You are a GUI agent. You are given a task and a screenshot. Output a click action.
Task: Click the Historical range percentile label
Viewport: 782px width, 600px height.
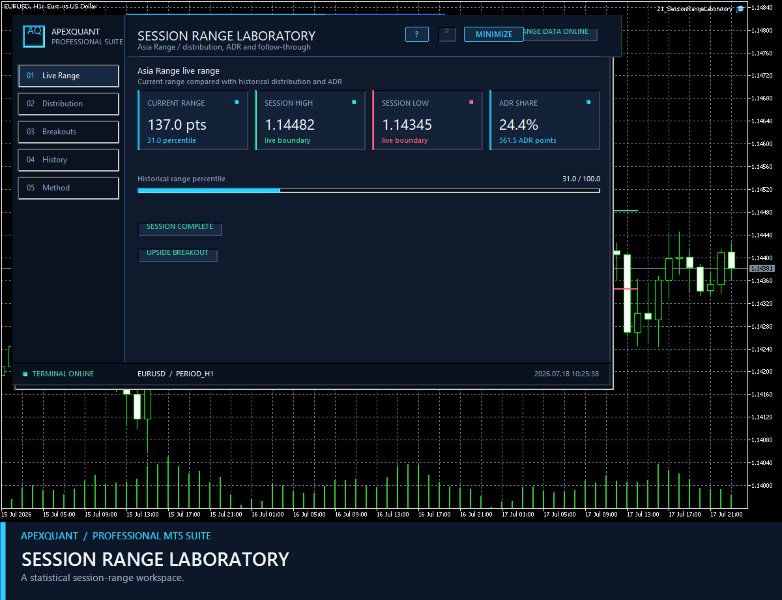[181, 179]
